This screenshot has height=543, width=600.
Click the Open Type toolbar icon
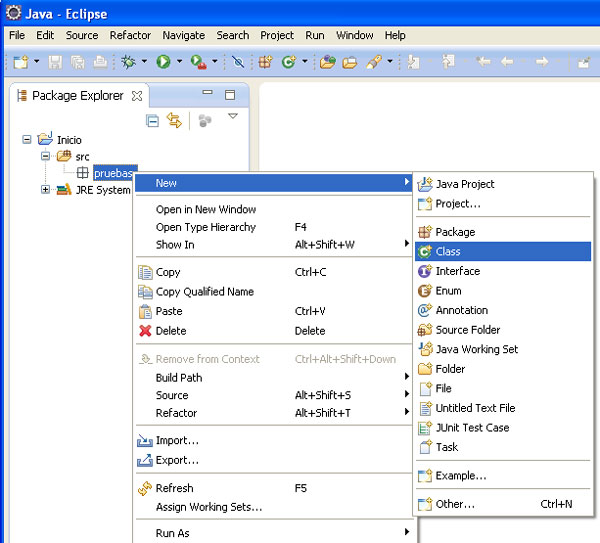tap(328, 62)
